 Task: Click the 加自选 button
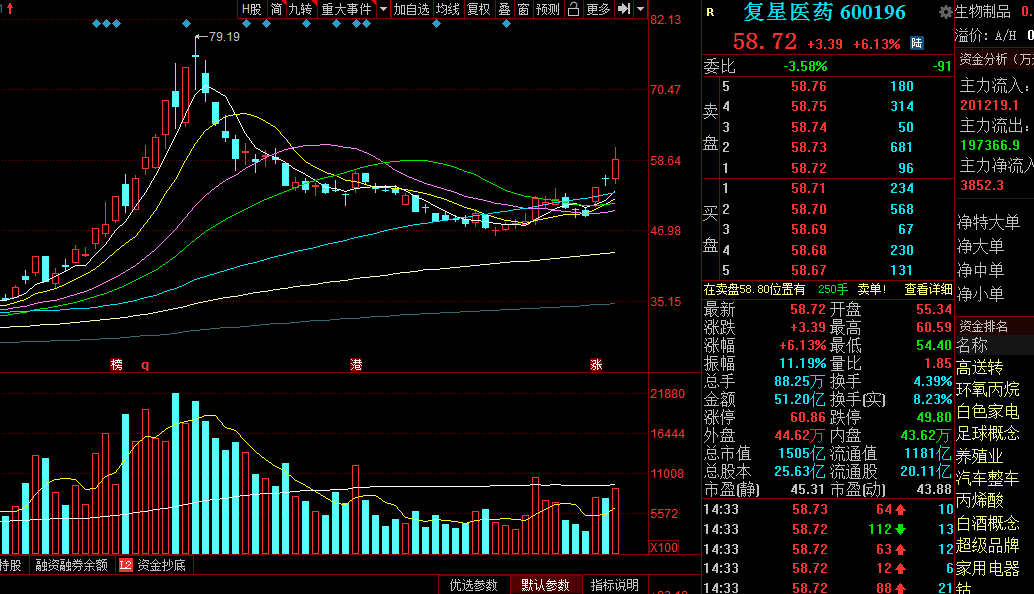coord(411,9)
